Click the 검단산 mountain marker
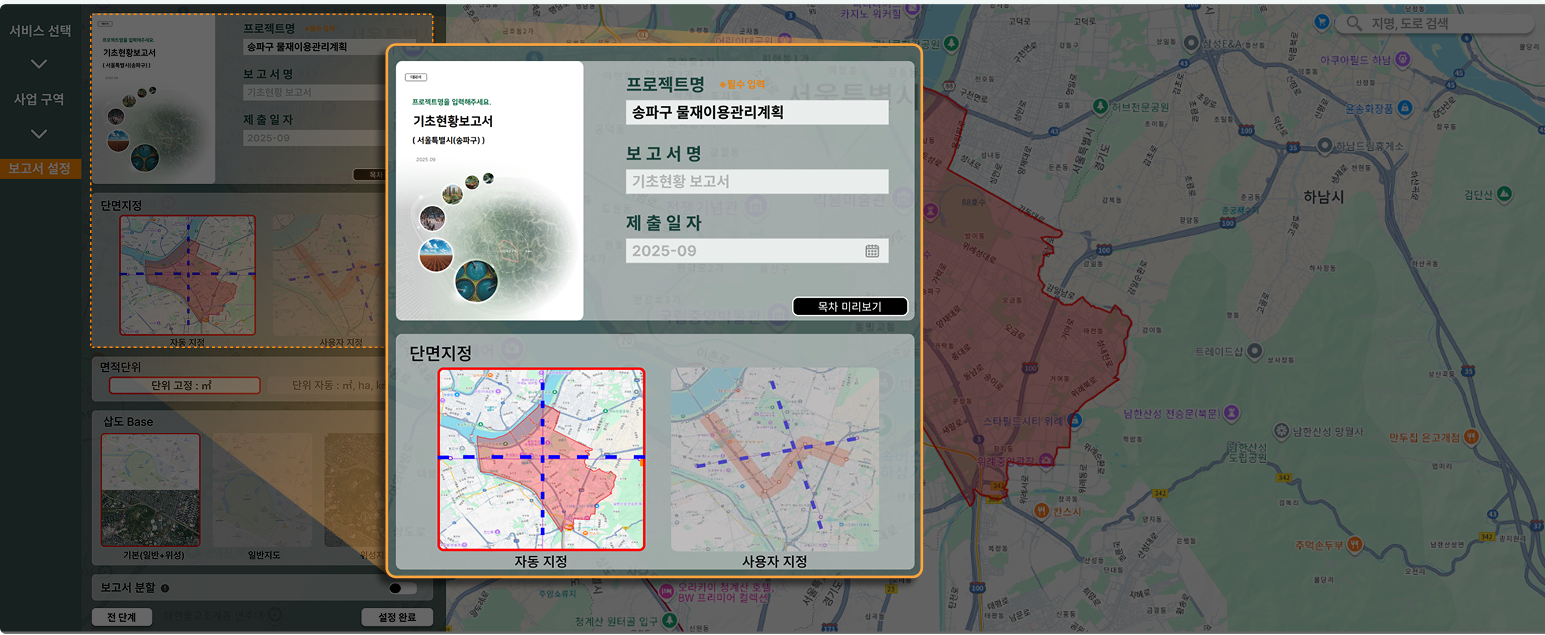Viewport: 1545px width, 635px height. (1503, 194)
